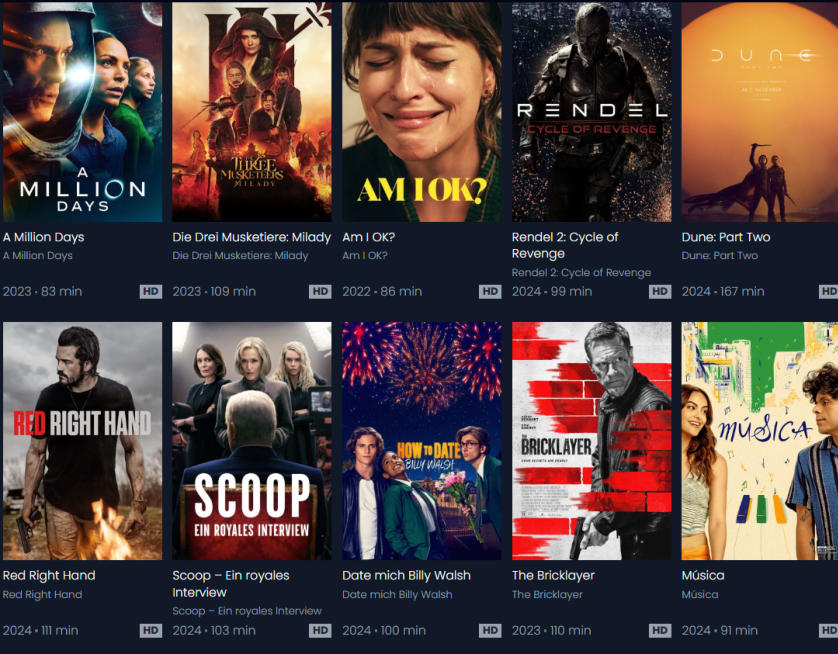Open the Música movie poster
Image resolution: width=838 pixels, height=654 pixels.
759,441
